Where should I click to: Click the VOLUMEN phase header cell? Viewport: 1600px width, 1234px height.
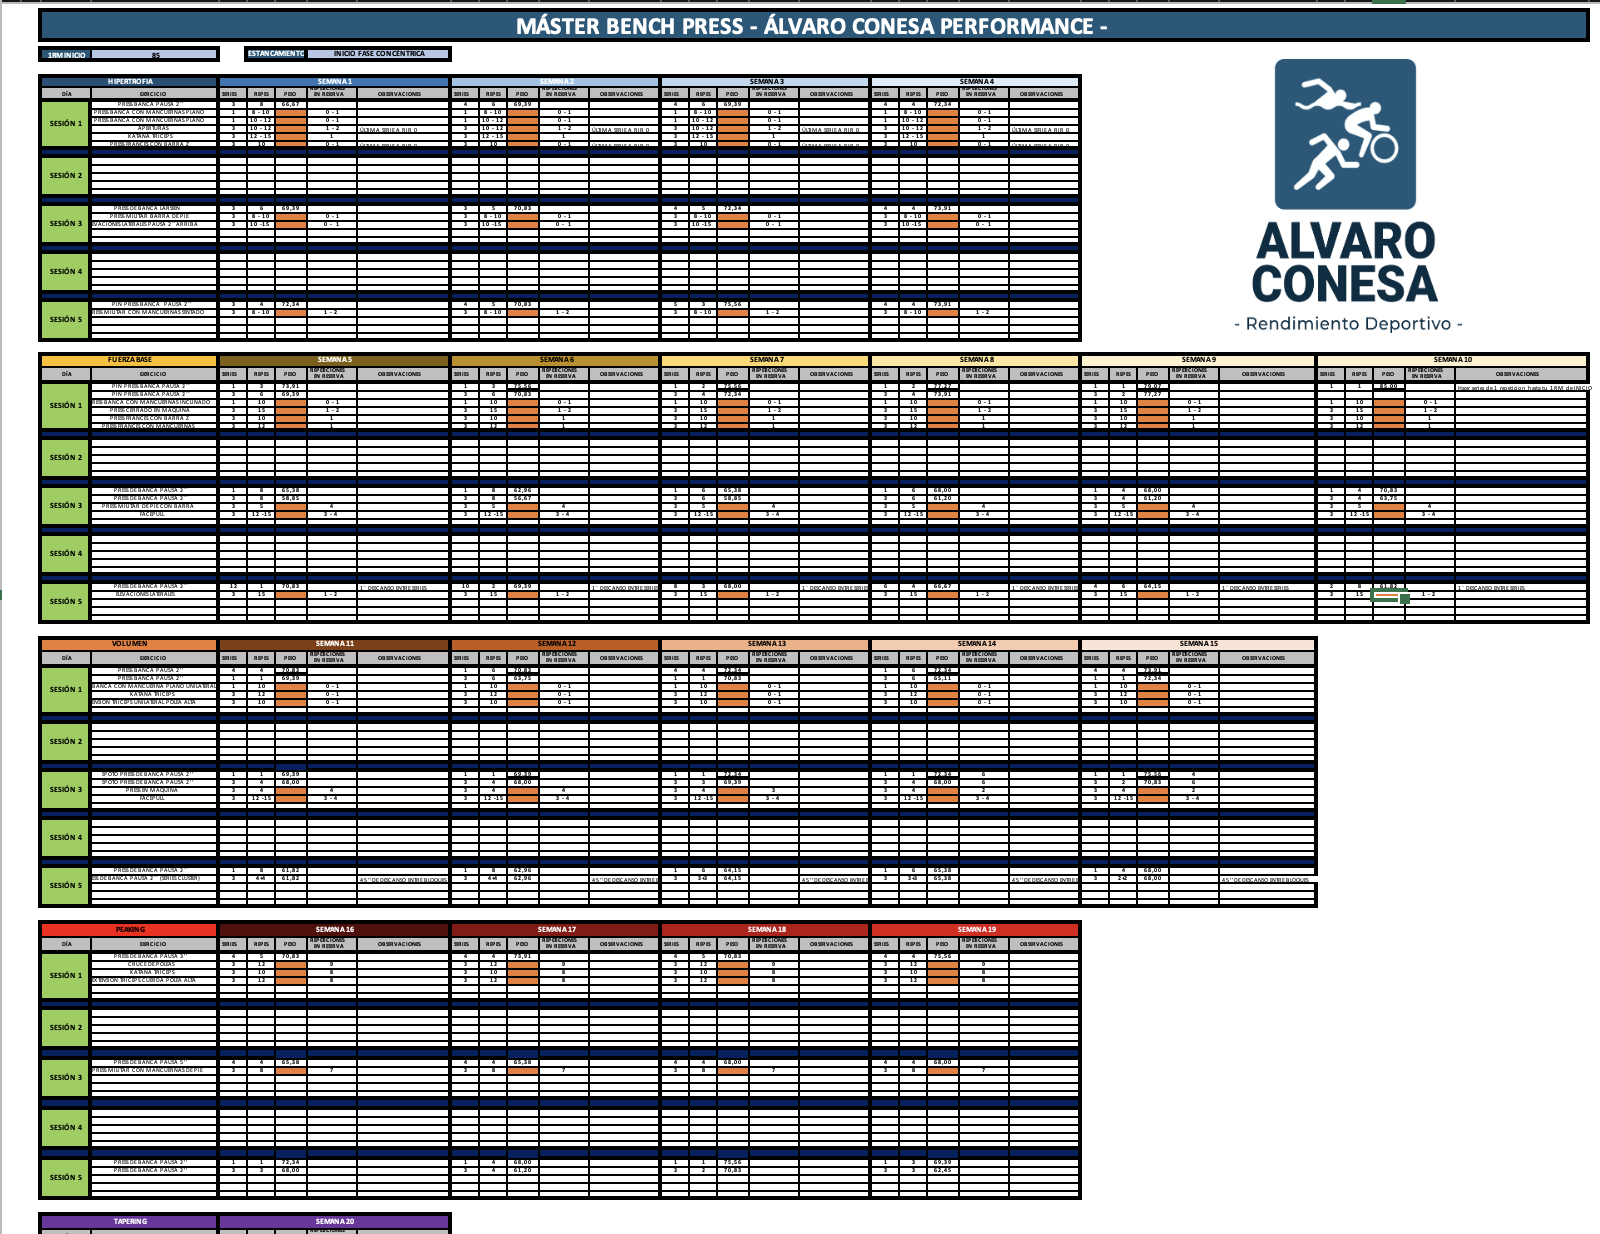point(130,644)
